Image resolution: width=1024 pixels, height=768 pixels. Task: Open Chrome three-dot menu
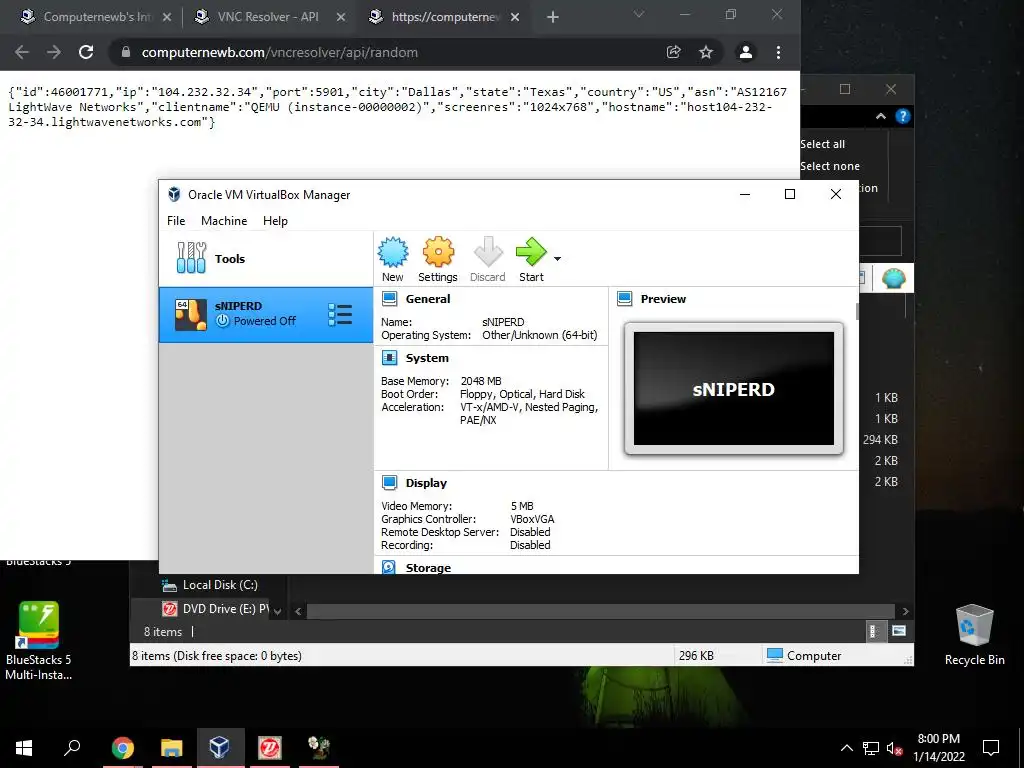(x=778, y=52)
